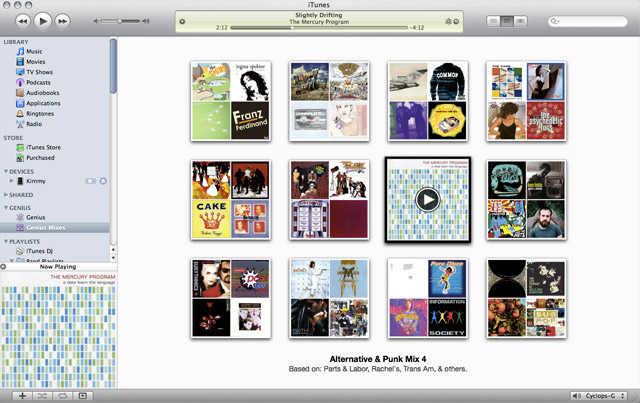Image resolution: width=640 pixels, height=403 pixels.
Task: Skip forward to the next track
Action: coord(62,21)
